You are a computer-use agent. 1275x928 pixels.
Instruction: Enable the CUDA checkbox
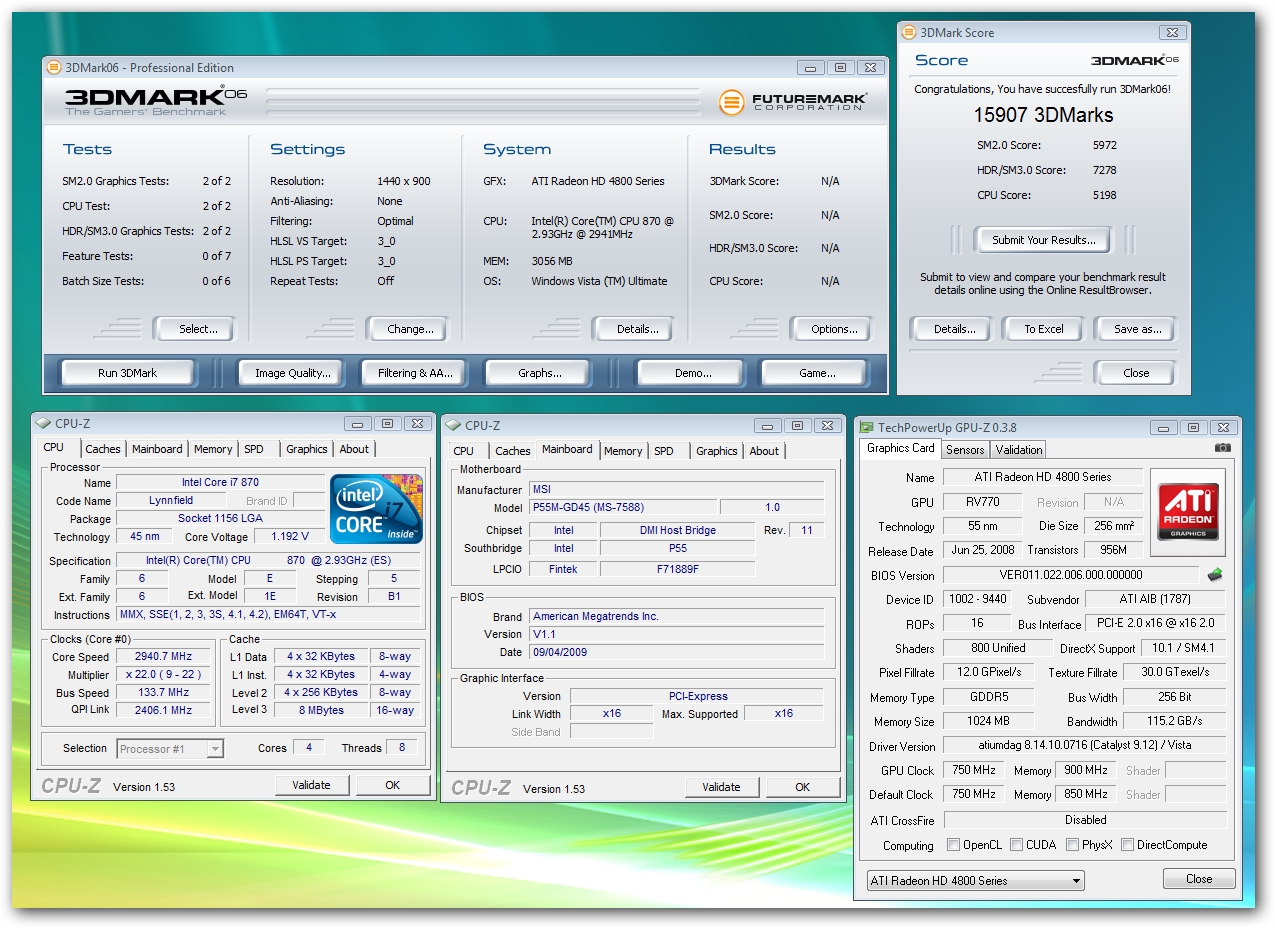coord(1016,845)
